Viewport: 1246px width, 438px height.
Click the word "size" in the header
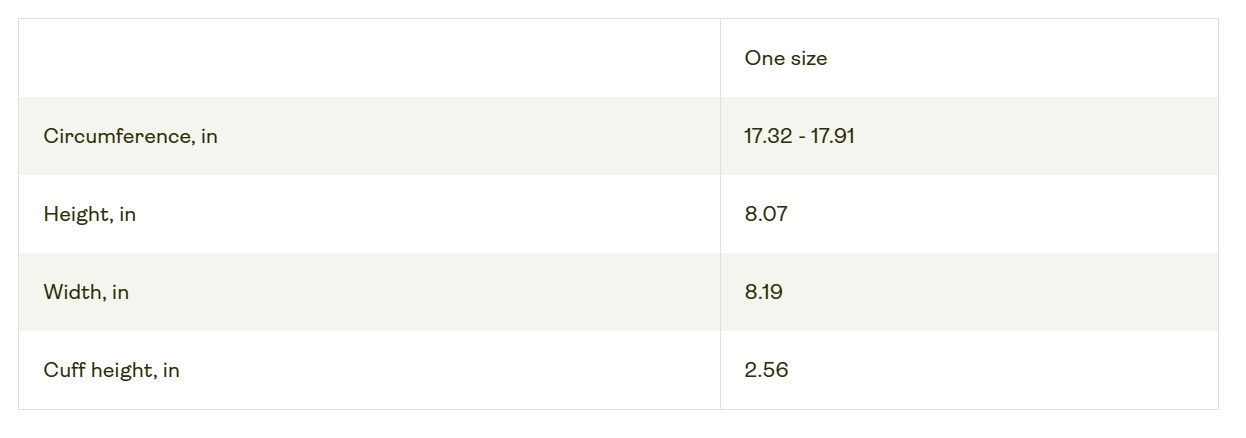pos(808,58)
